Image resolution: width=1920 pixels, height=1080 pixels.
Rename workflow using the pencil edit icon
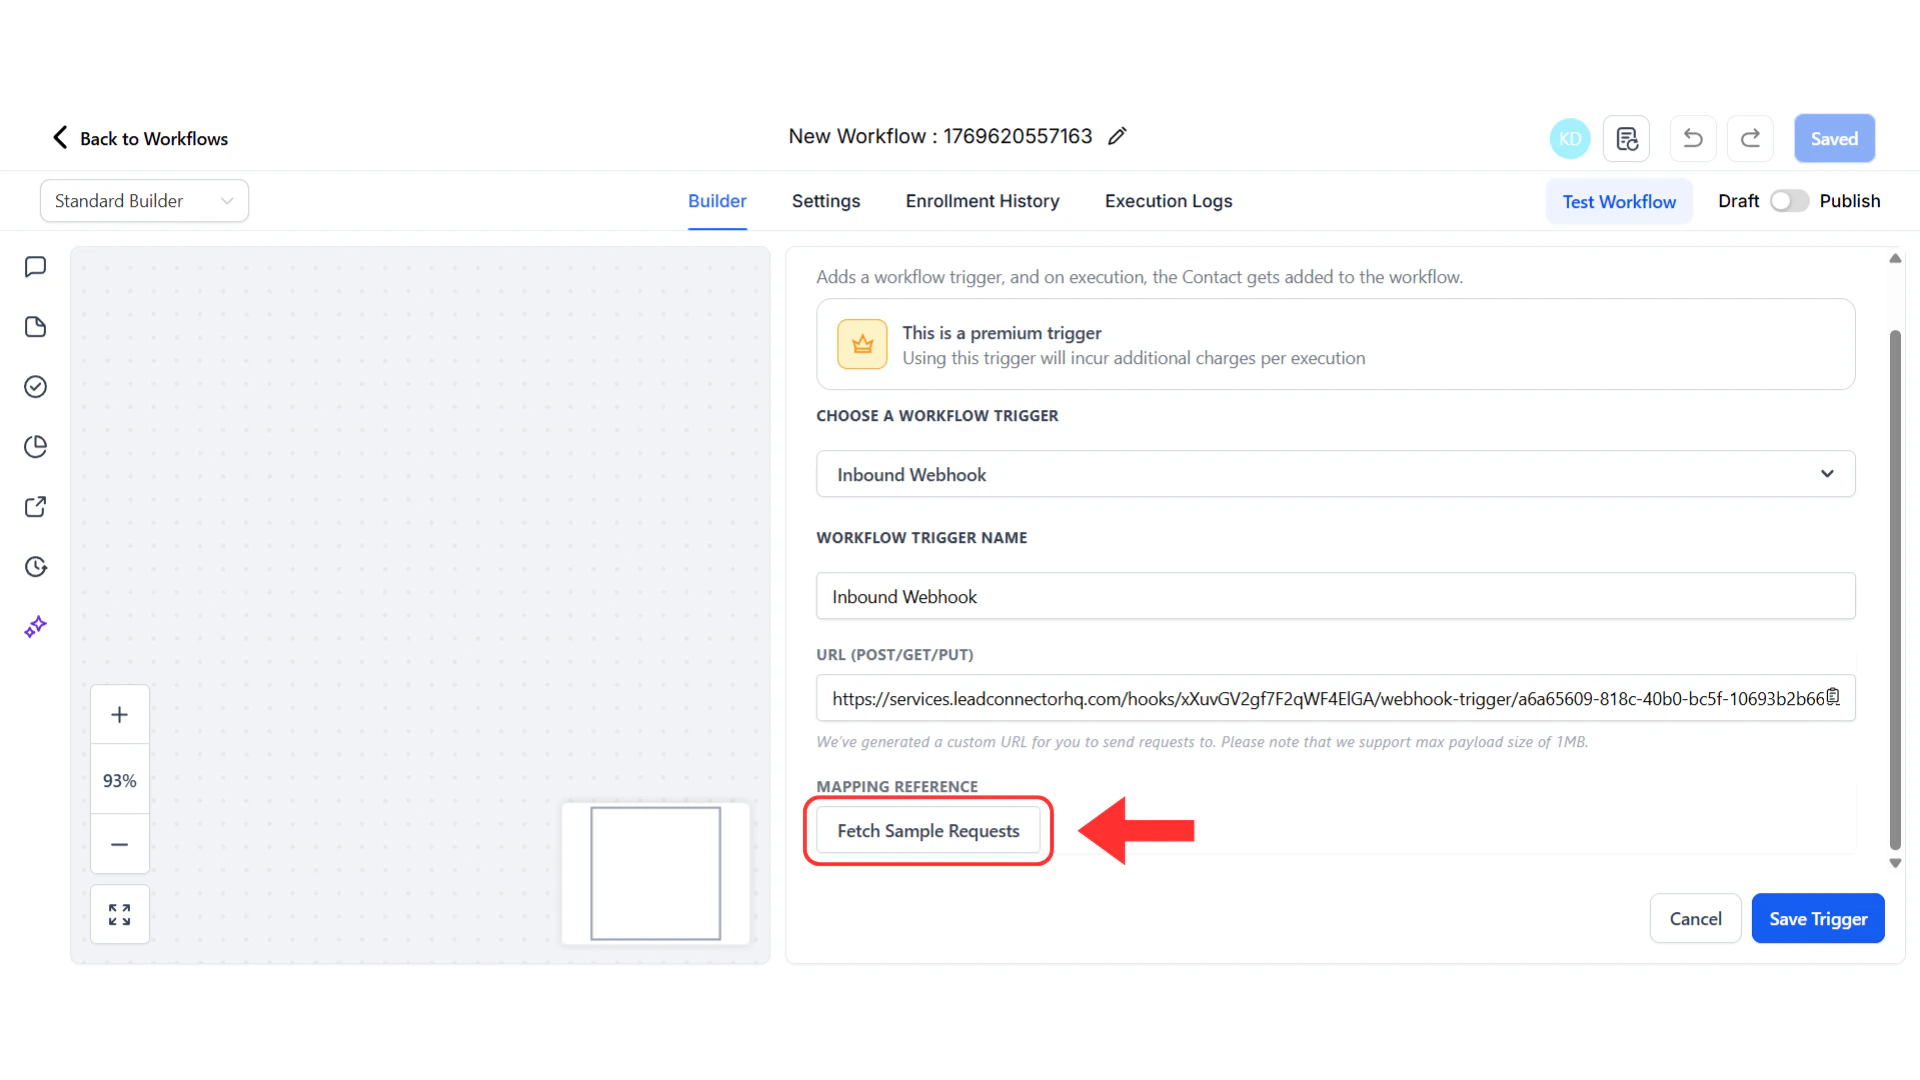(x=1117, y=135)
